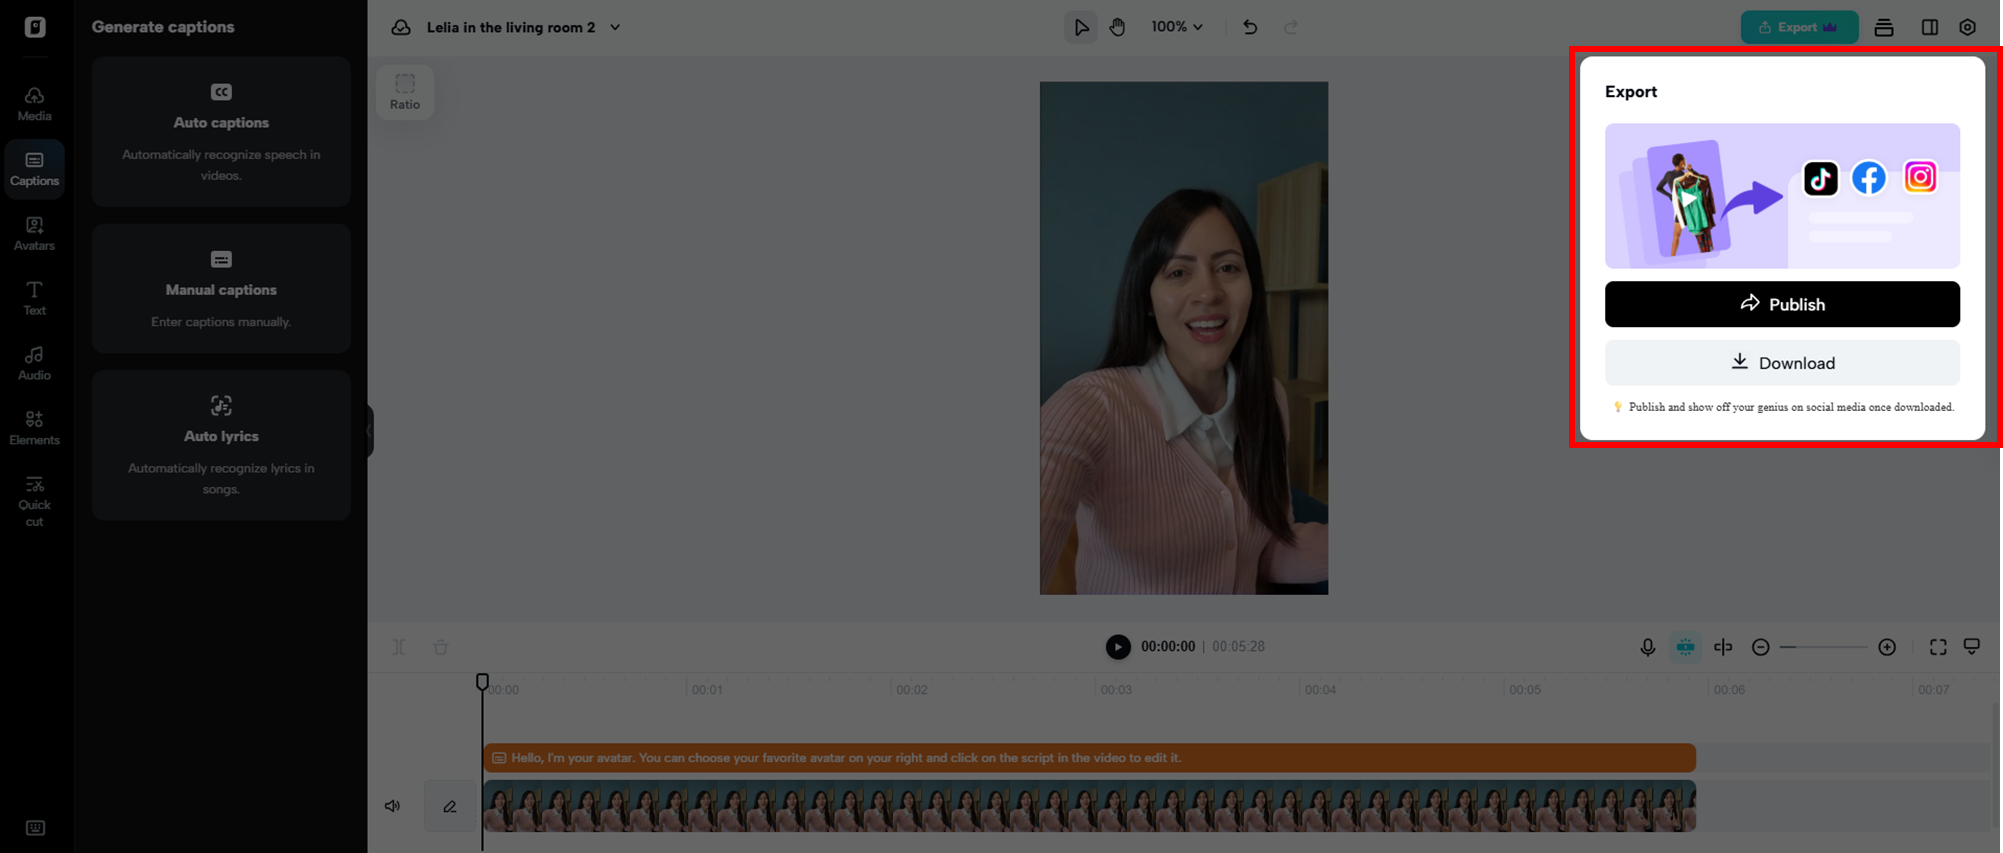Click the microphone record voiceover icon
Viewport: 2003px width, 853px height.
(x=1648, y=647)
